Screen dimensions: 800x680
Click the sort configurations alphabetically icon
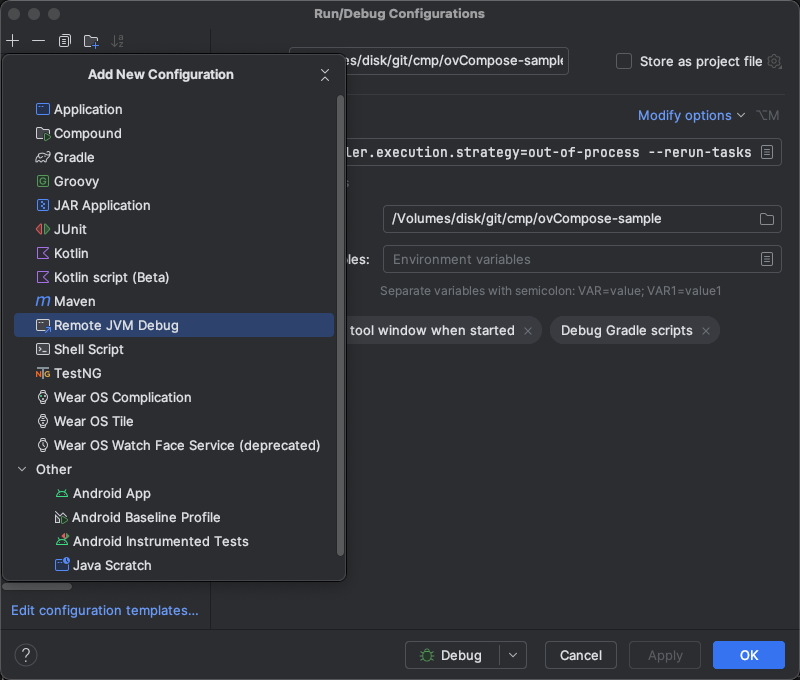coord(118,41)
